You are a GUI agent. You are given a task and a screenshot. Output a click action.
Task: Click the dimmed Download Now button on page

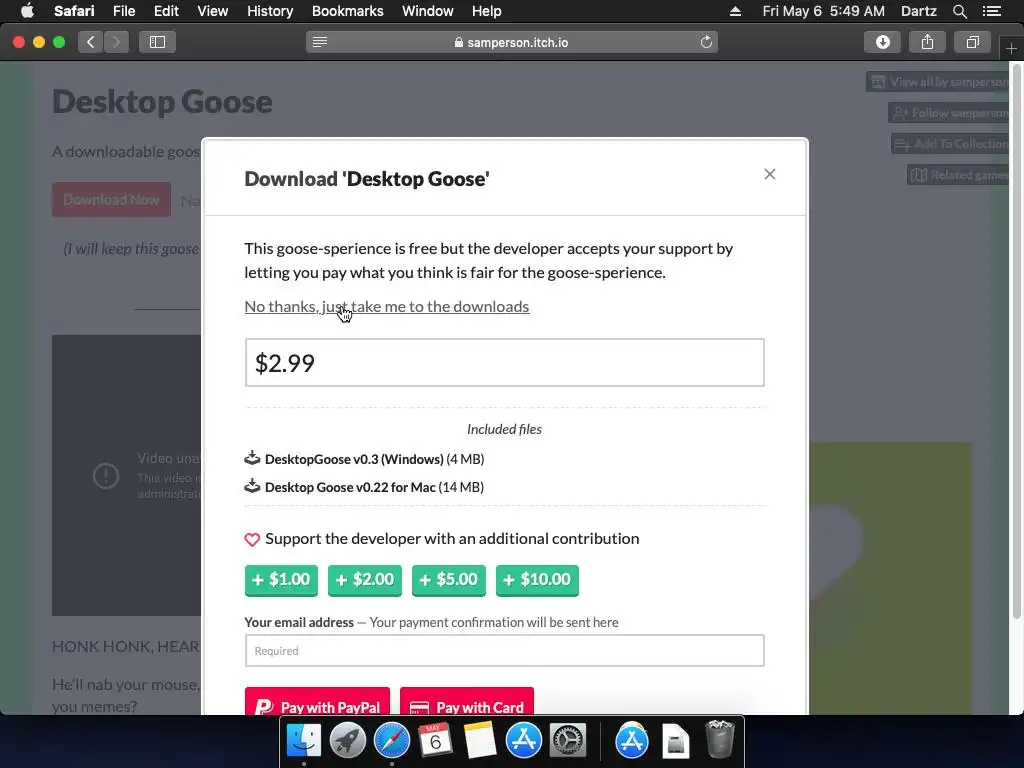click(111, 200)
